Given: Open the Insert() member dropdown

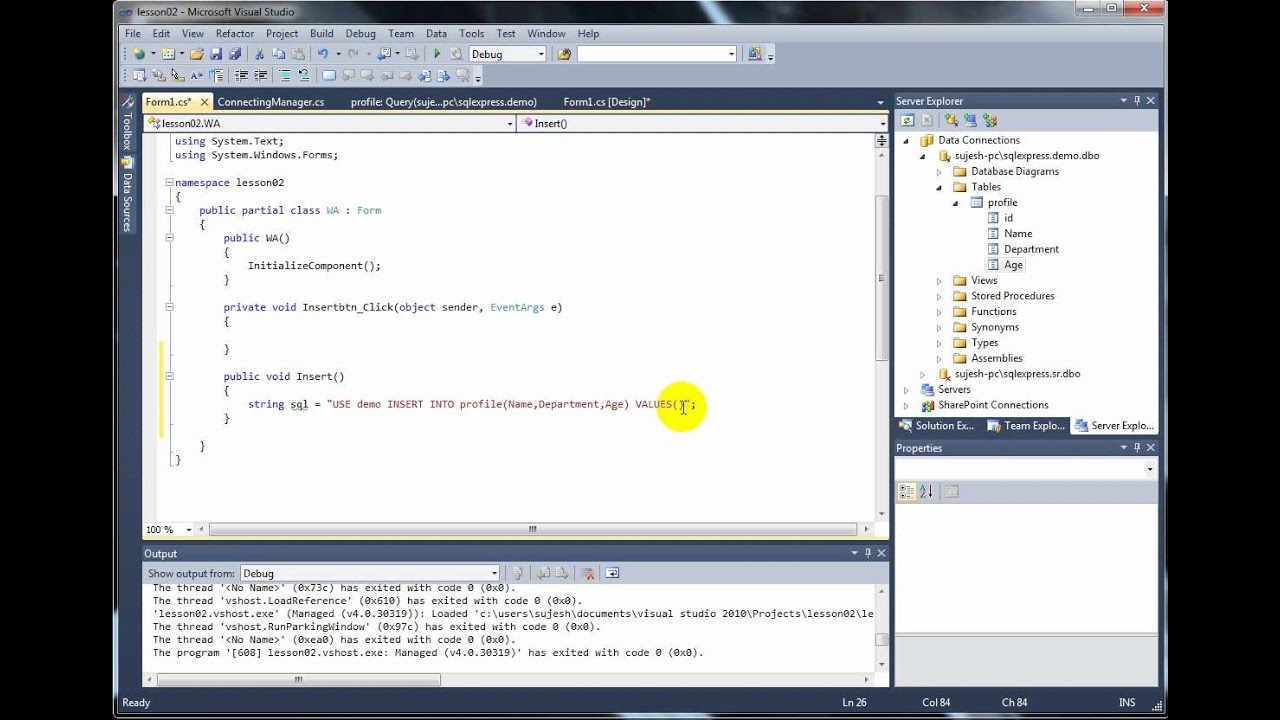Looking at the screenshot, I should (882, 123).
